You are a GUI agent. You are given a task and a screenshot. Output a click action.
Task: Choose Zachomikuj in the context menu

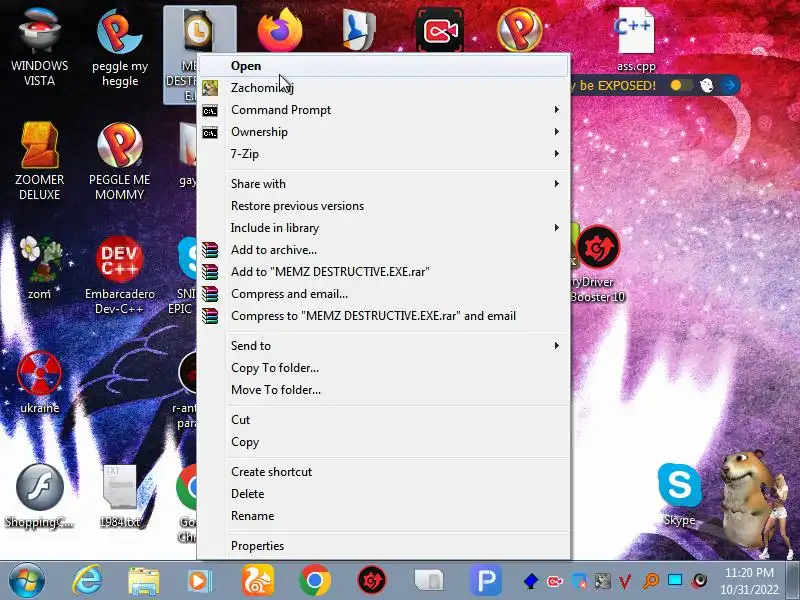click(384, 88)
